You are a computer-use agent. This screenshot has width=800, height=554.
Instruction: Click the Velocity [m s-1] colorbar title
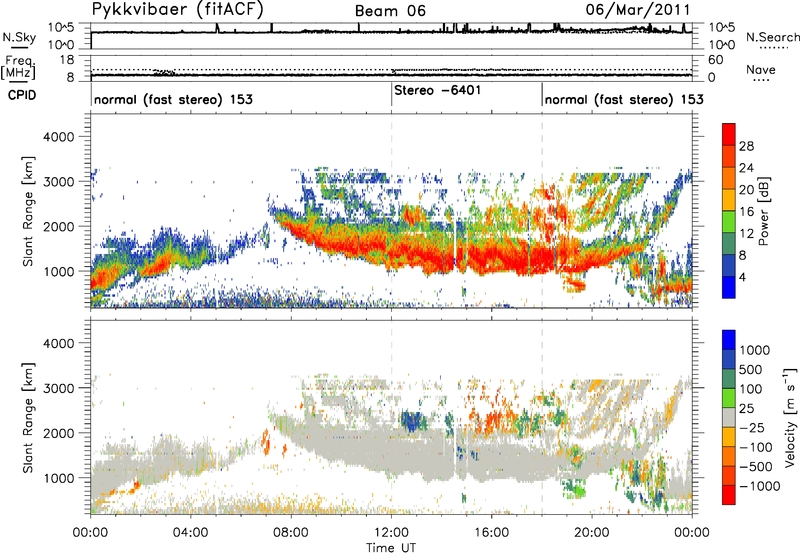(790, 417)
